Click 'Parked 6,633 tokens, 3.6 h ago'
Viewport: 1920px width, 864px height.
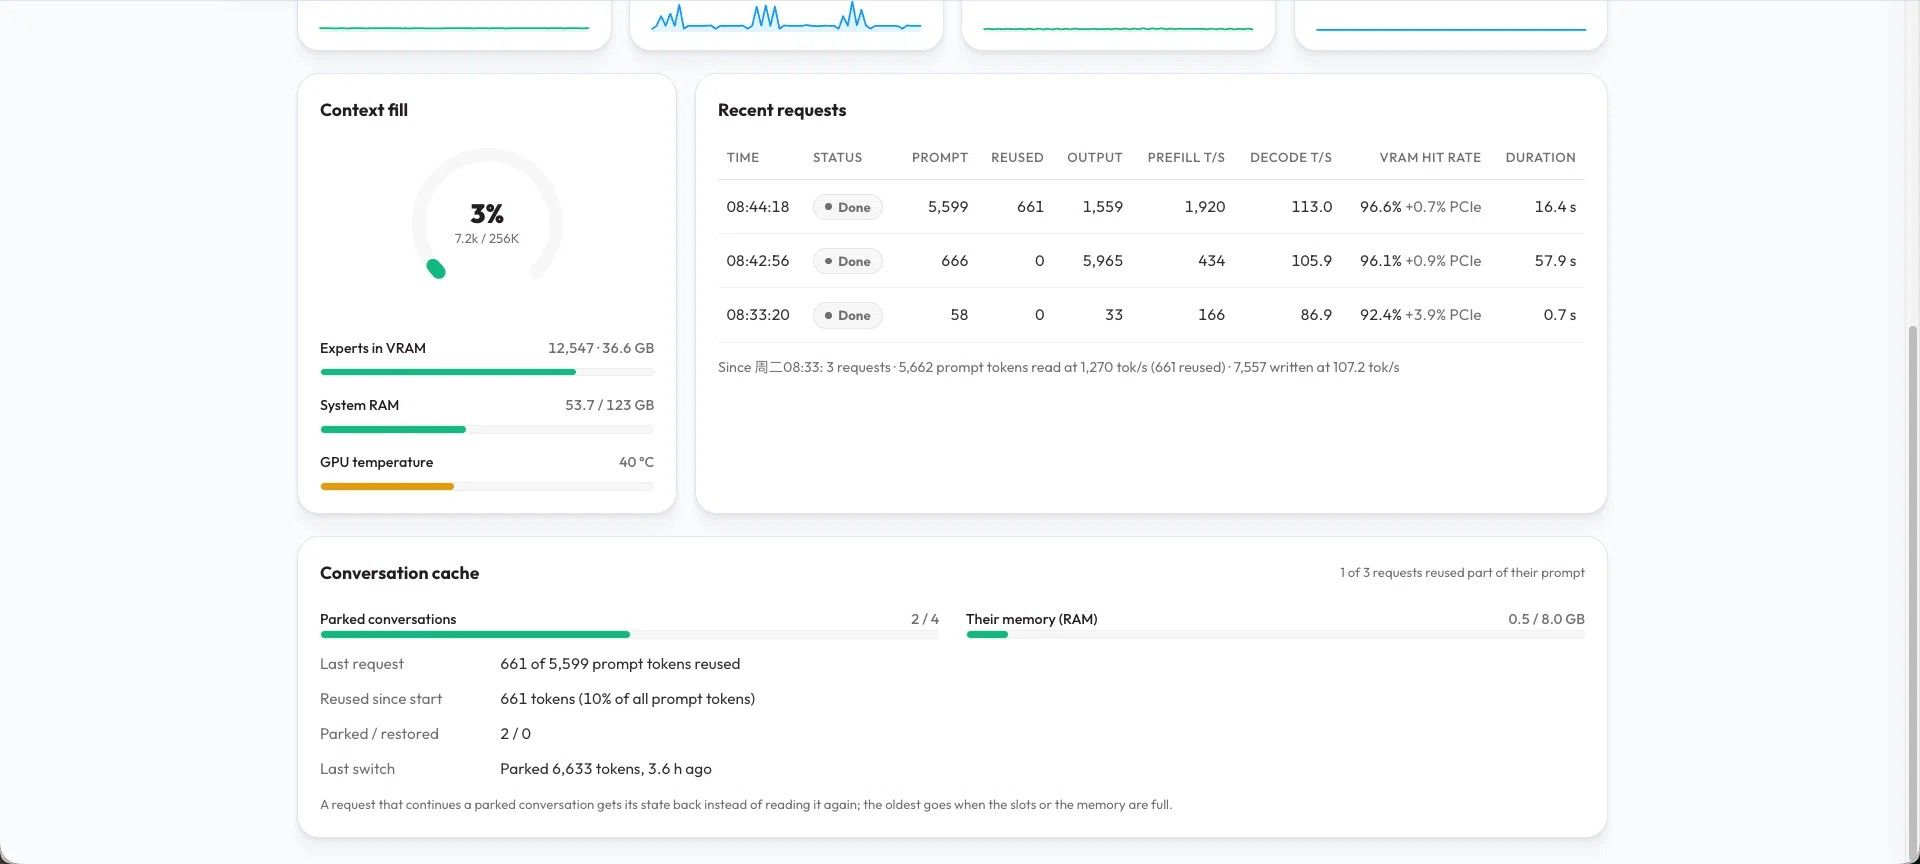[606, 769]
